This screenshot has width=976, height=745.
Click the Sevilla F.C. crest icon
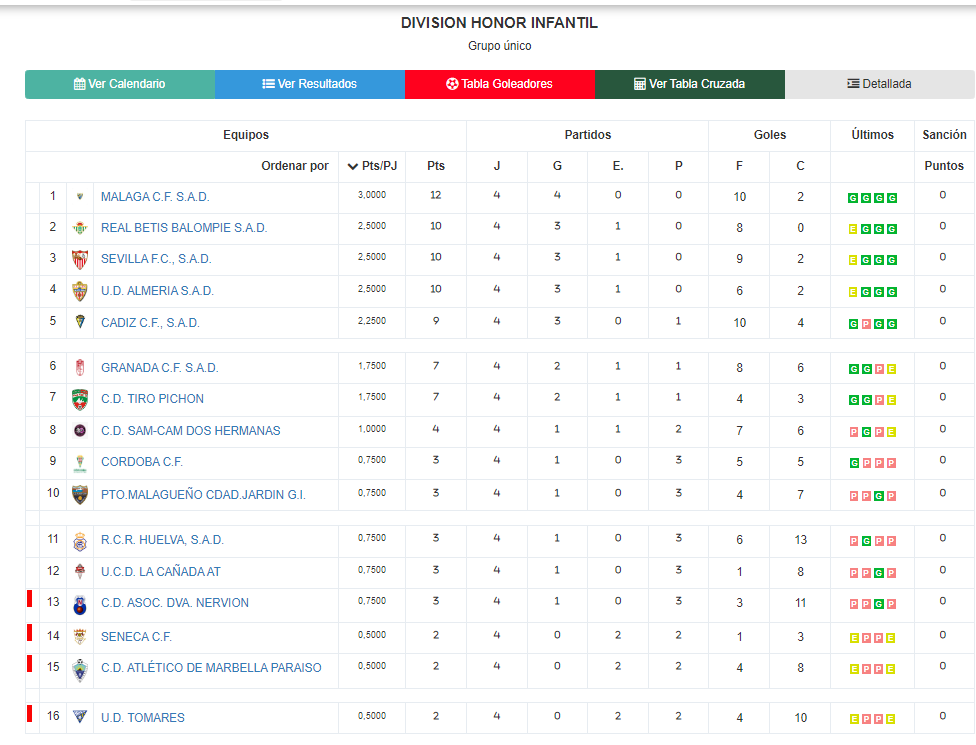coord(80,259)
